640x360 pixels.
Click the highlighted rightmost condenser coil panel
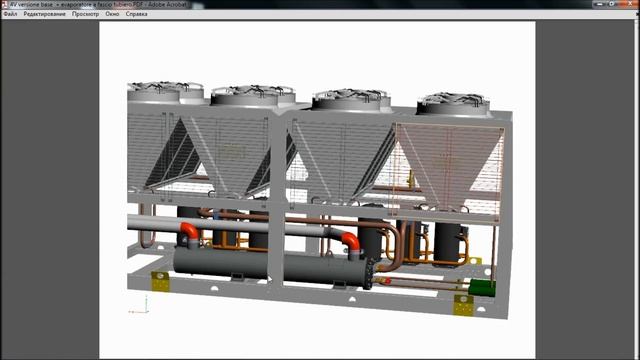448,173
